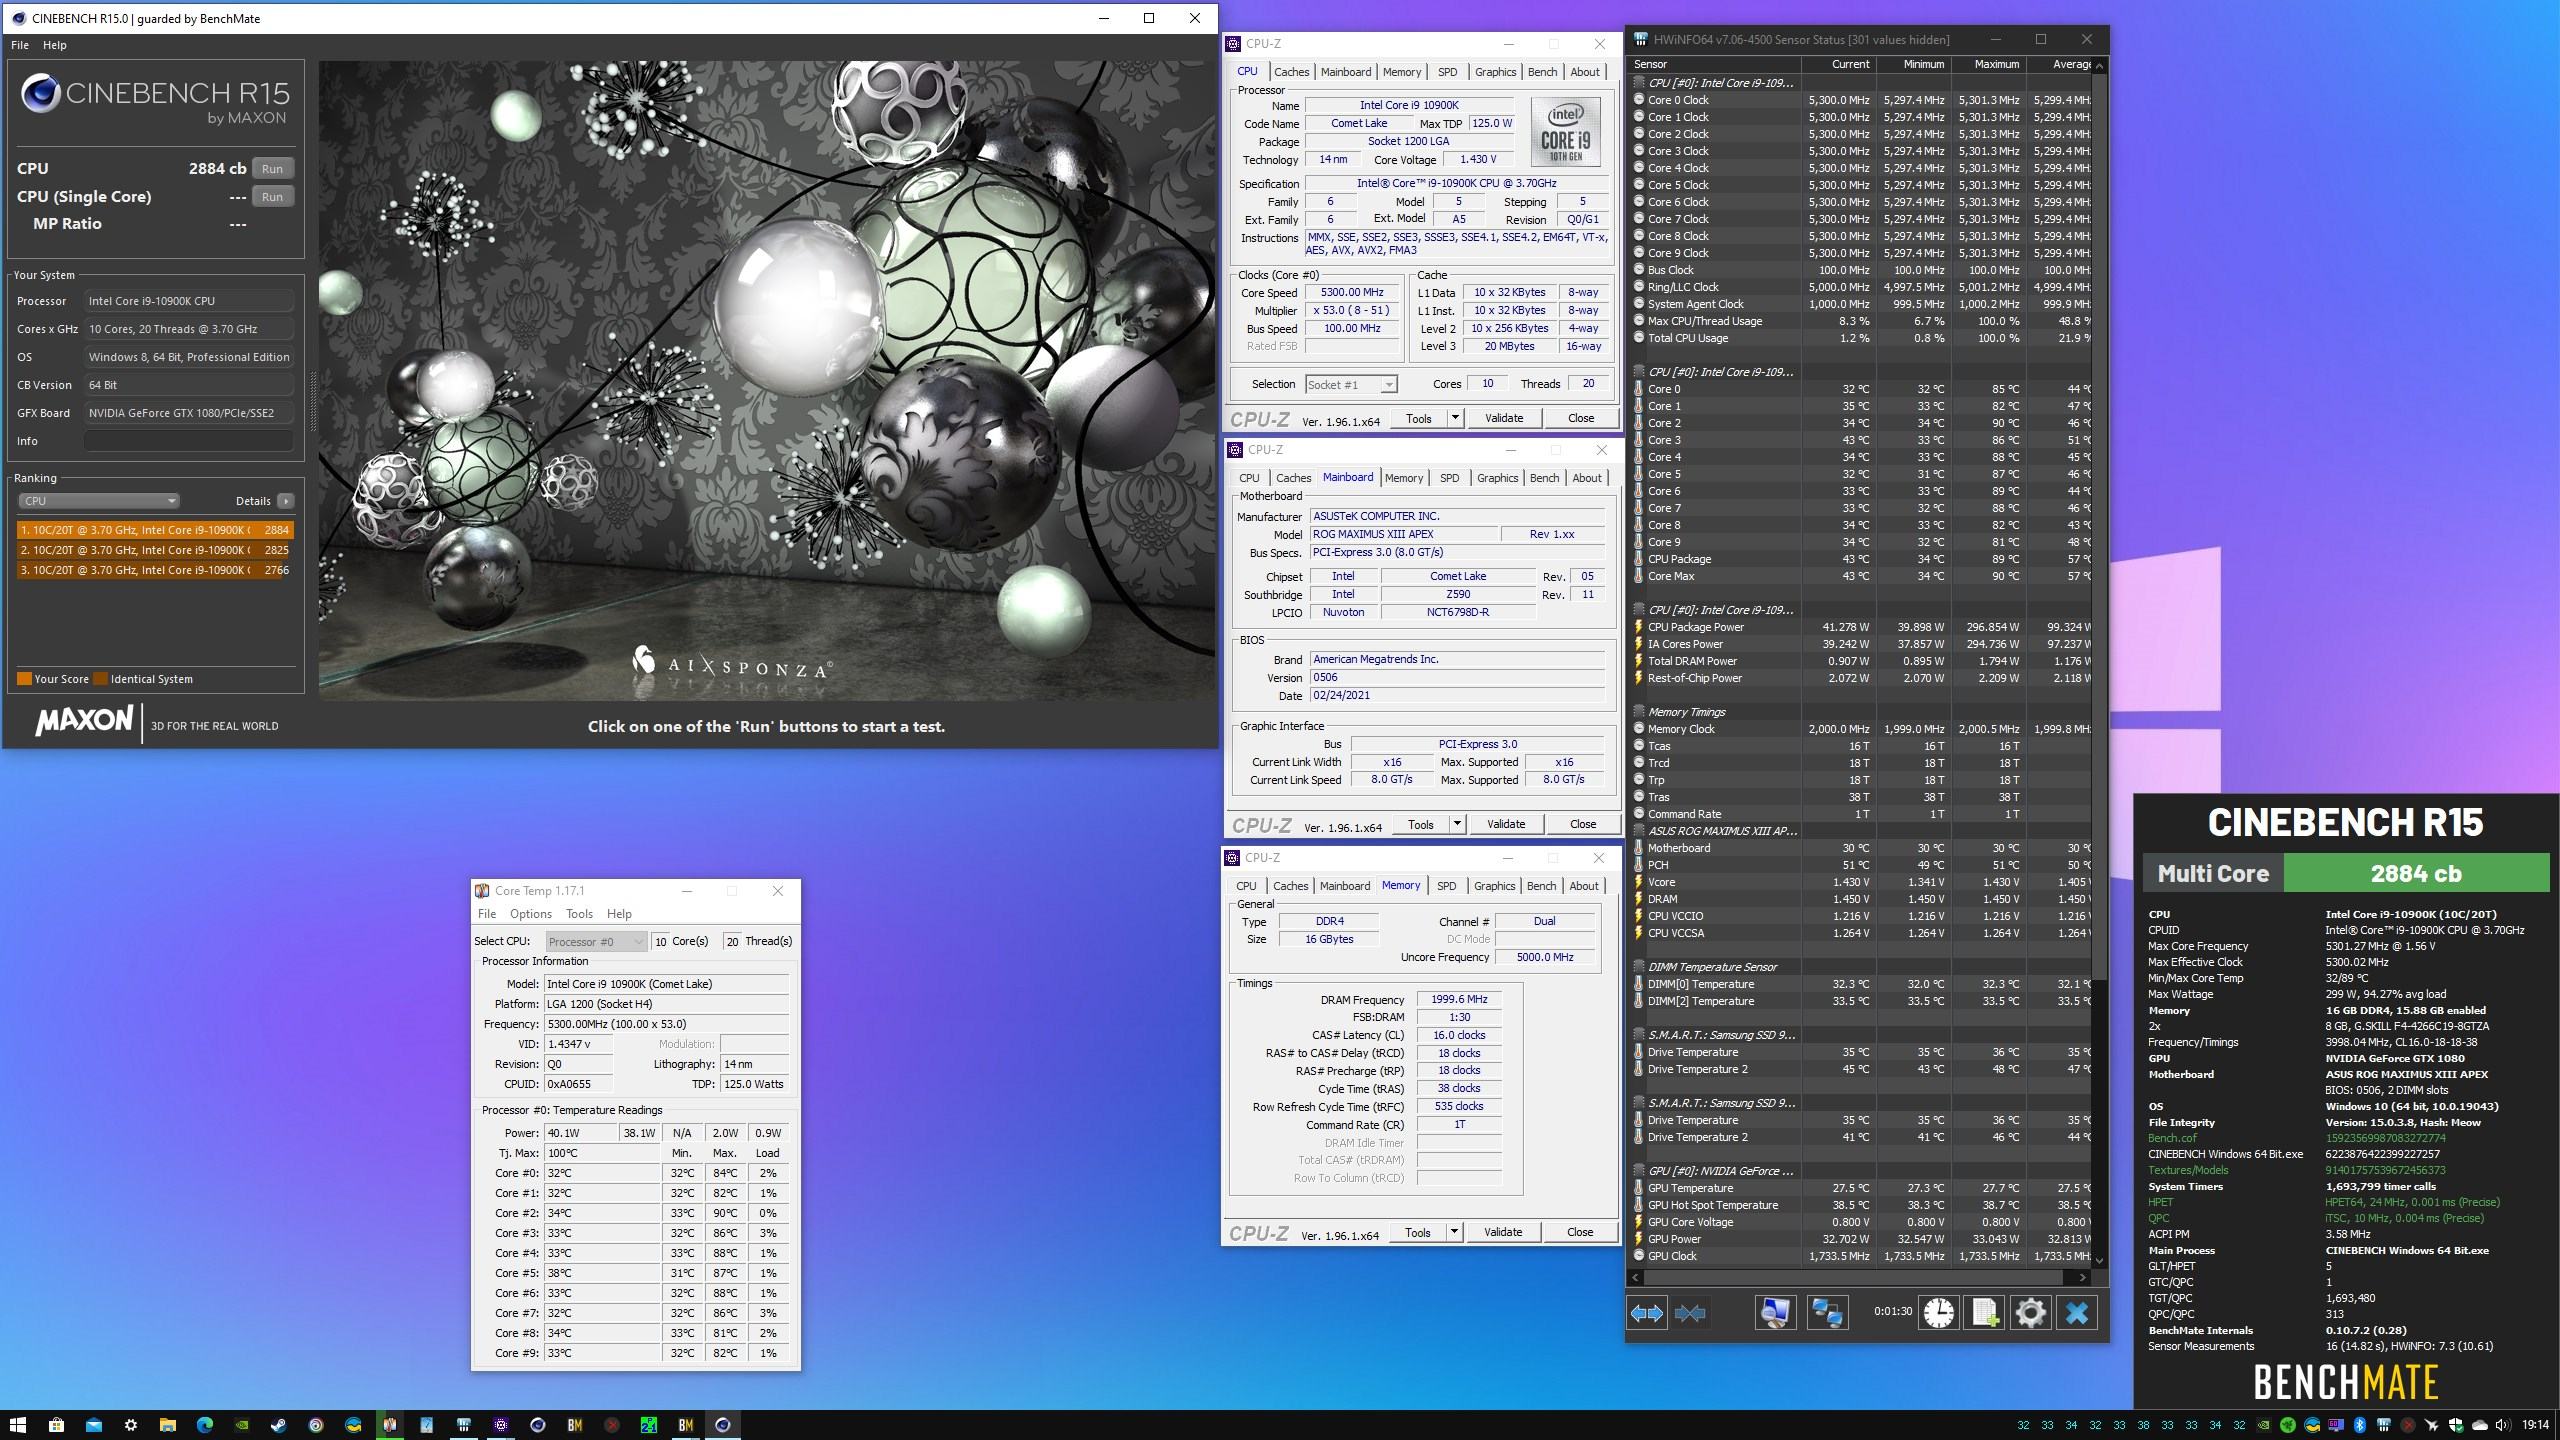The image size is (2560, 1440).
Task: Click the Bluetooth icon in the system tray
Action: pyautogui.click(x=2360, y=1425)
